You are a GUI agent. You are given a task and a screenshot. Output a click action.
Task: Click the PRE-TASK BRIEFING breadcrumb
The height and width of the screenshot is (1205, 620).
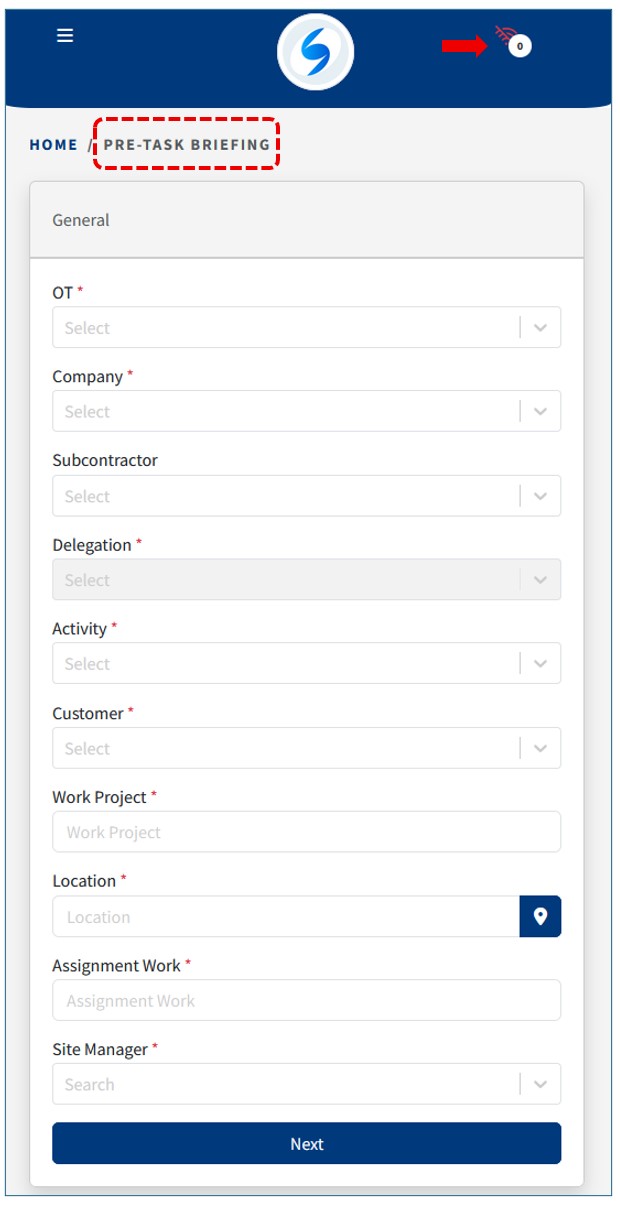(187, 145)
